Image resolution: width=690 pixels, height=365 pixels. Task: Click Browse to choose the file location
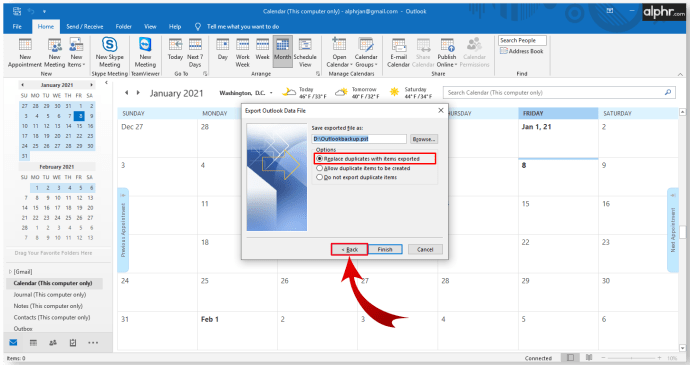pos(424,139)
